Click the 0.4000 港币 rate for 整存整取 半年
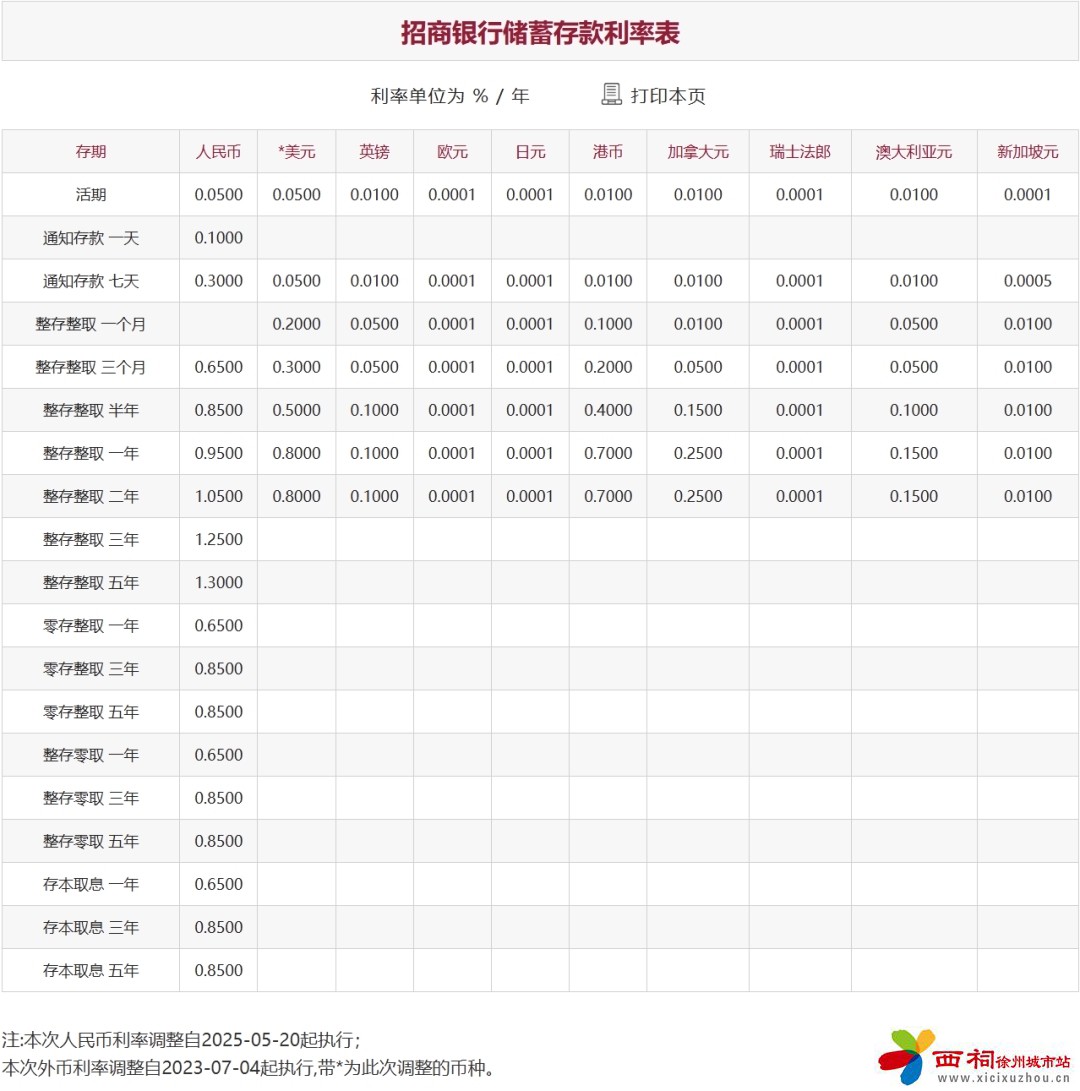 tap(608, 411)
